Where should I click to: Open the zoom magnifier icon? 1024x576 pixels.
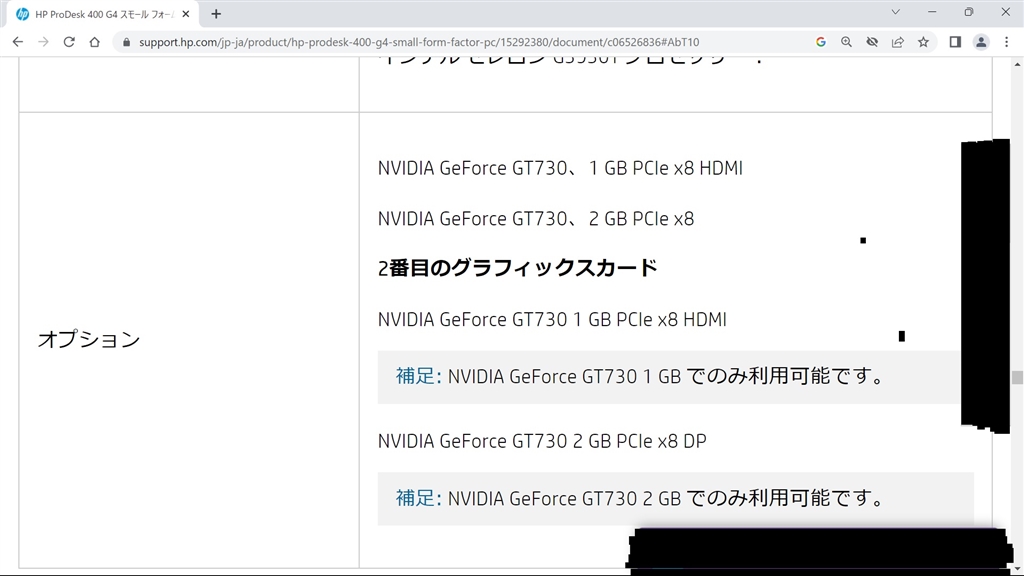(x=846, y=42)
